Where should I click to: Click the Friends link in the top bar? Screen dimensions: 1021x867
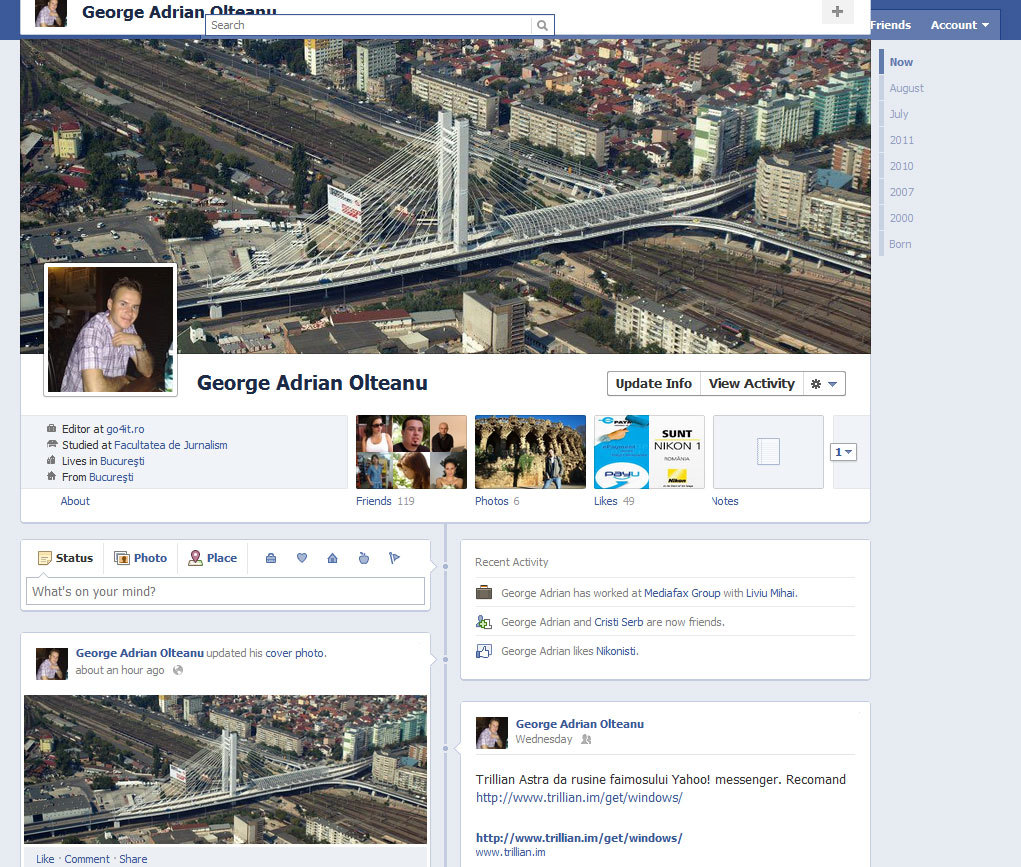(890, 25)
